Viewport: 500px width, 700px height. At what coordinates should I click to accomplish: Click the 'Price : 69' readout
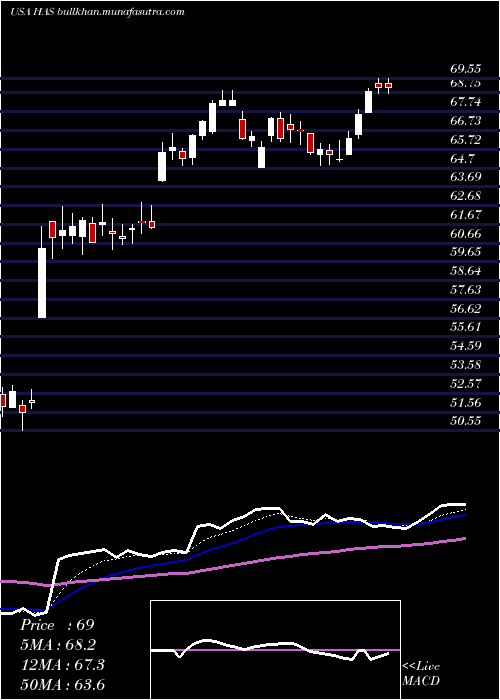coord(58,625)
